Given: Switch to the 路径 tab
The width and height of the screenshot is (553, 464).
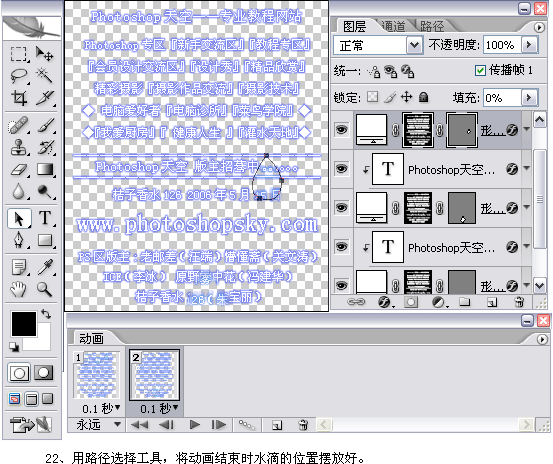Looking at the screenshot, I should (x=432, y=26).
